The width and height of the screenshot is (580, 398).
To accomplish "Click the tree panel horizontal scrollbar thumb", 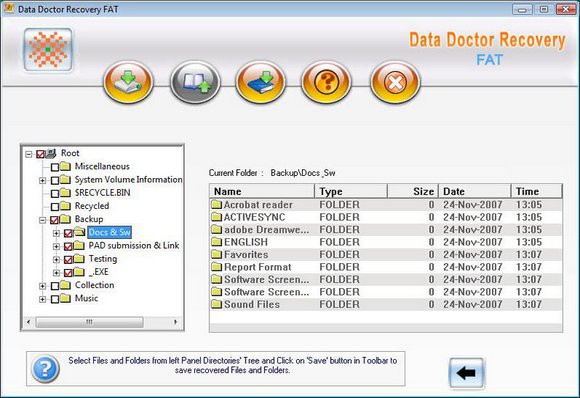I will point(89,322).
